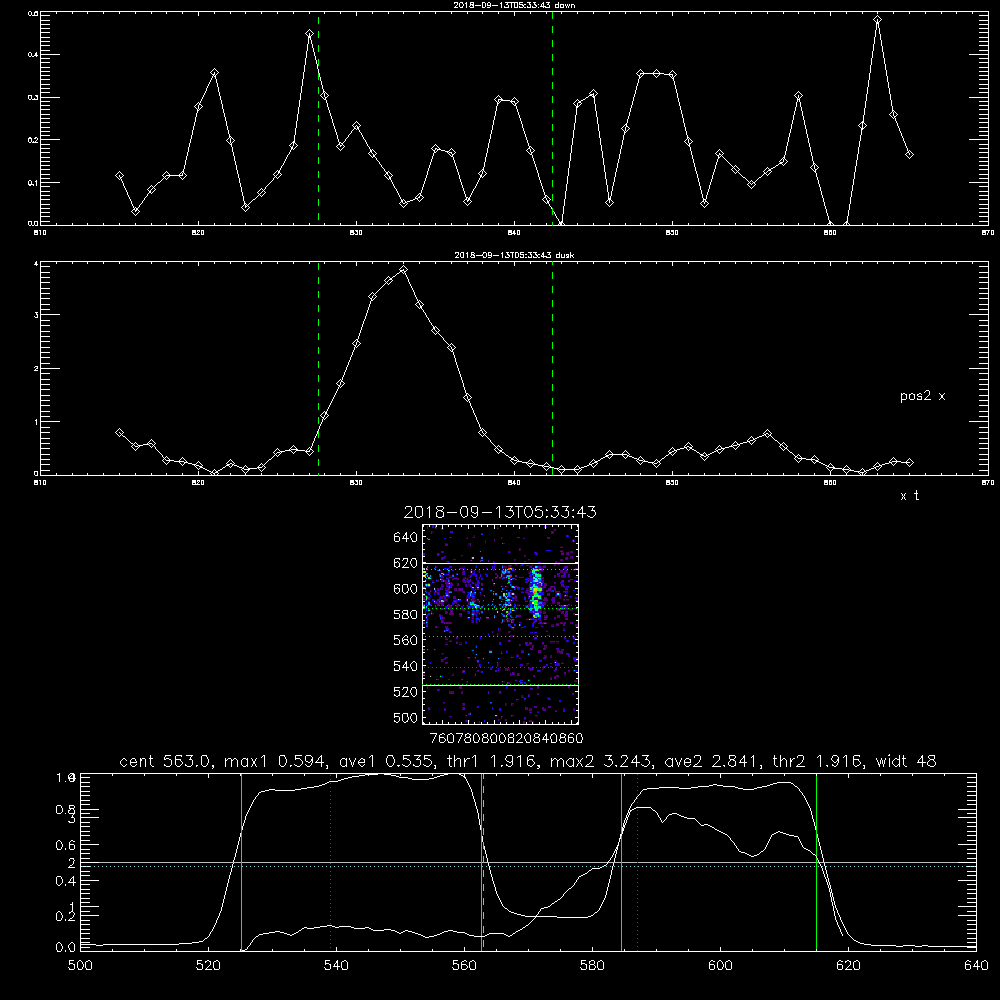The image size is (1000, 1000).
Task: Click the "2018-09-13T05:33:43 dusk" plot title
Action: [514, 255]
